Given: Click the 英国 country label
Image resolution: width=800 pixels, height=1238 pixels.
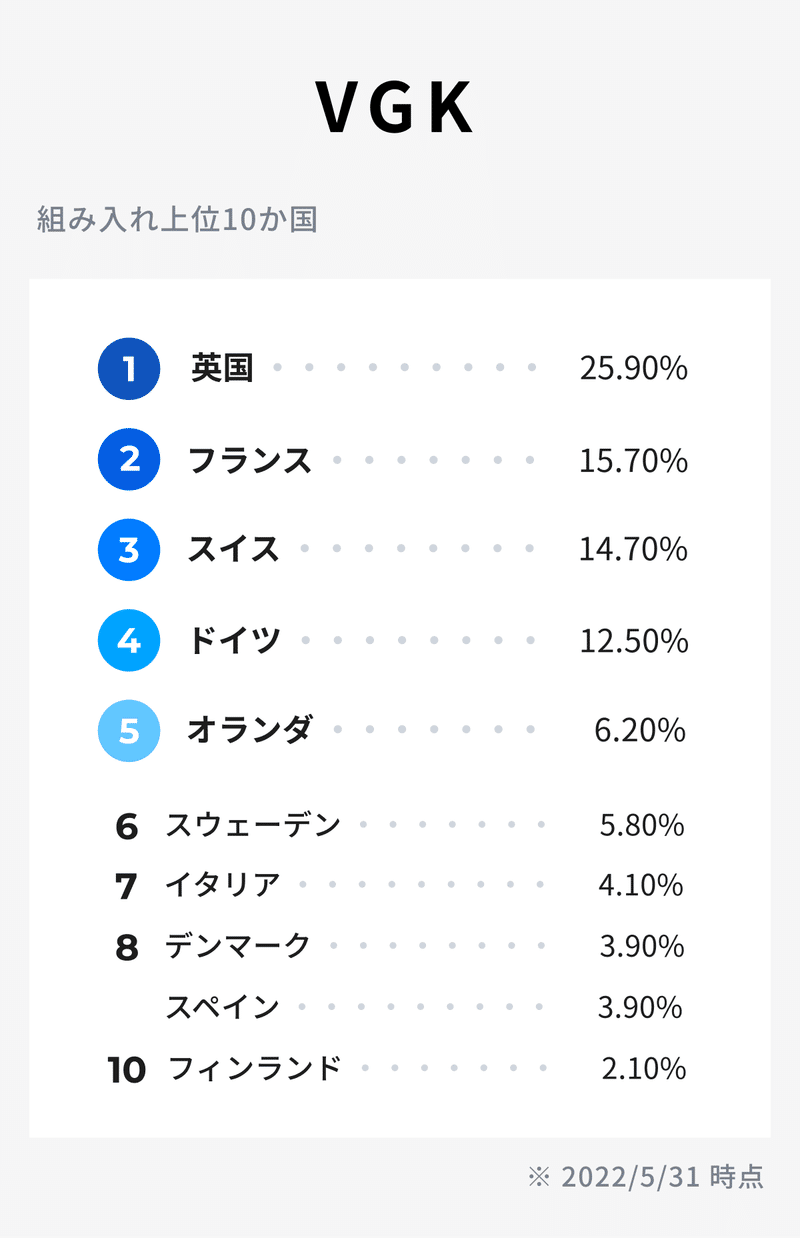Looking at the screenshot, I should point(222,368).
